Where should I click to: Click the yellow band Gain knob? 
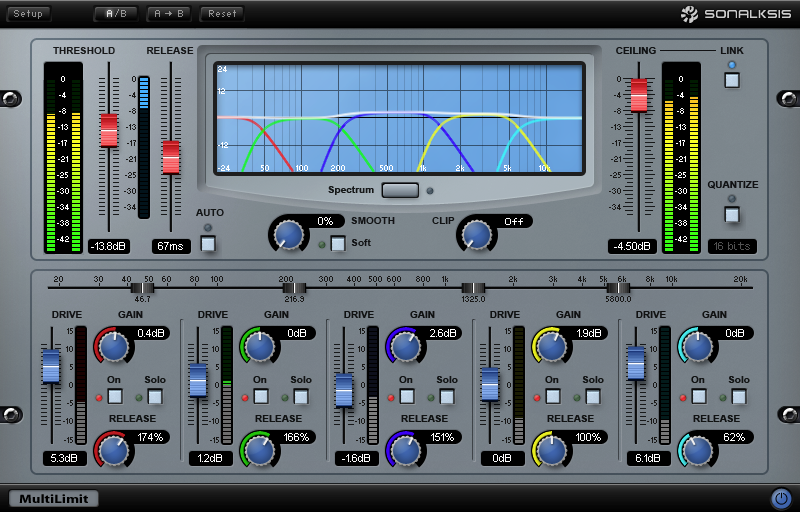[x=552, y=347]
